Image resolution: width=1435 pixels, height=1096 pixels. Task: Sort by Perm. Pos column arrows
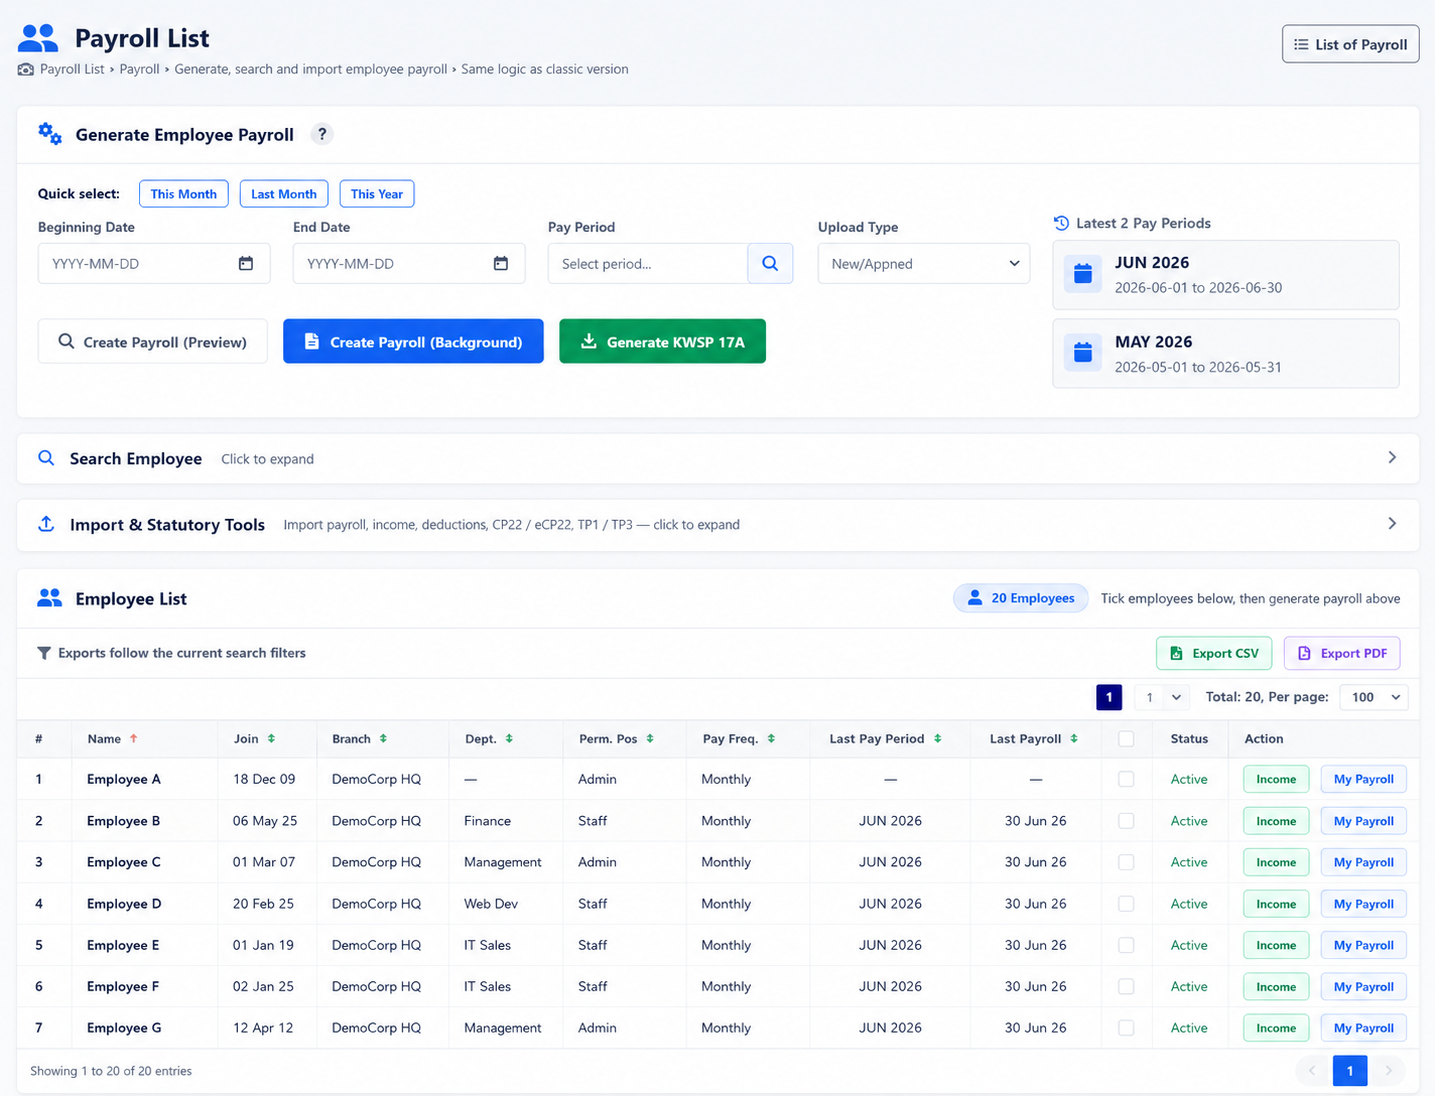click(650, 739)
